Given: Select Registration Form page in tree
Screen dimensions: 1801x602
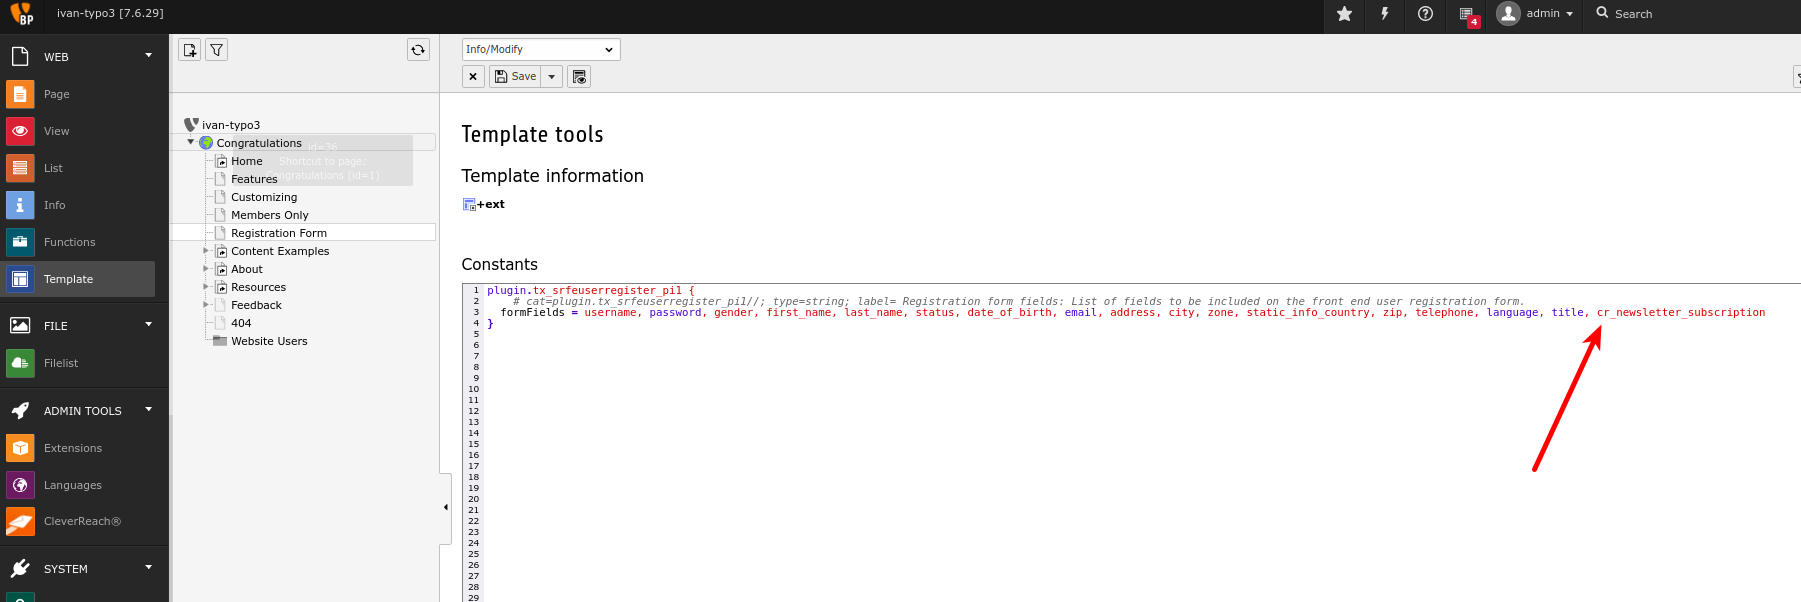Looking at the screenshot, I should 278,233.
